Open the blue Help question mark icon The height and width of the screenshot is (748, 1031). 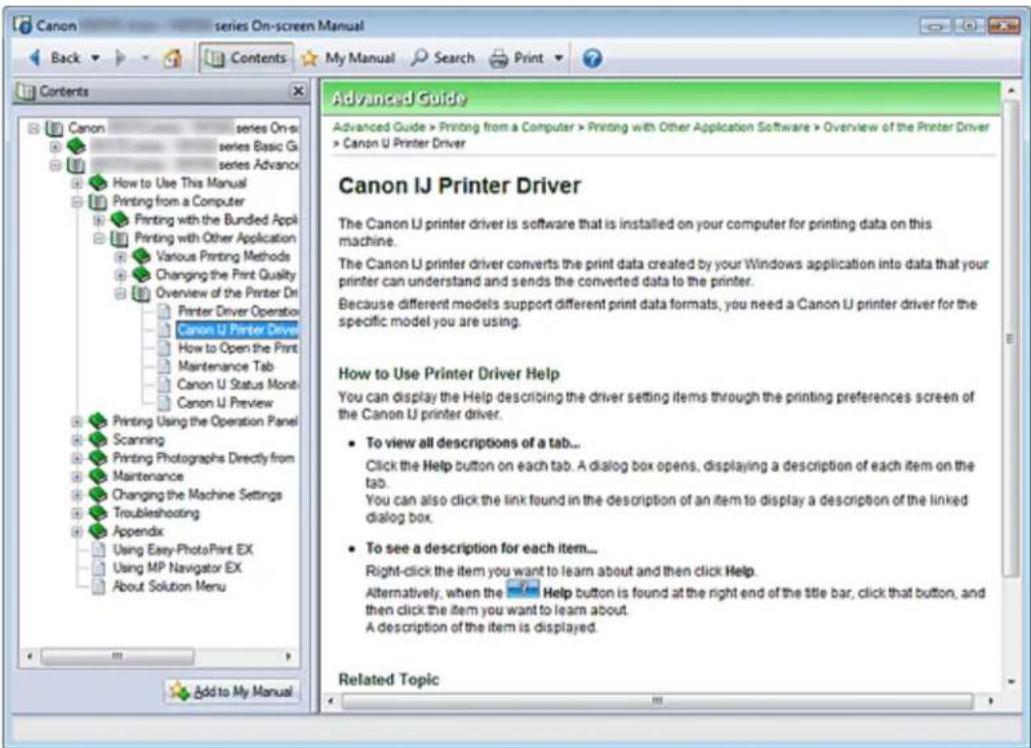[x=592, y=58]
